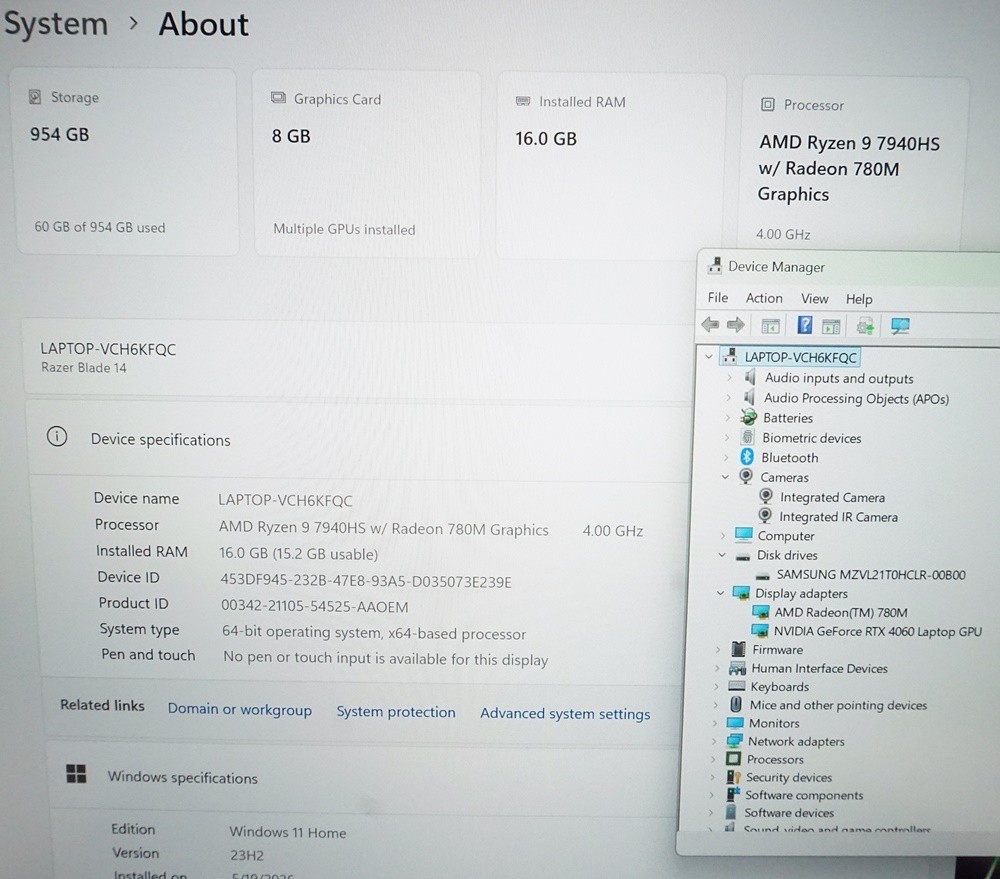Expand the Processors node arrow
The height and width of the screenshot is (879, 1000).
713,759
